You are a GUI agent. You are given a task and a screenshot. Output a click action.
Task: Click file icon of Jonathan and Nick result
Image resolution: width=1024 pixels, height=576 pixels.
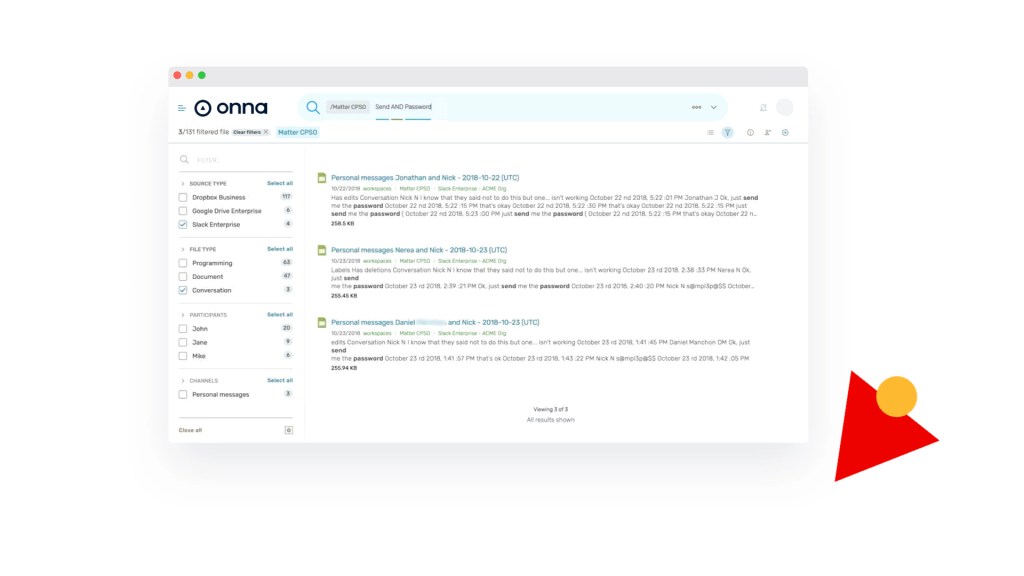tap(322, 178)
